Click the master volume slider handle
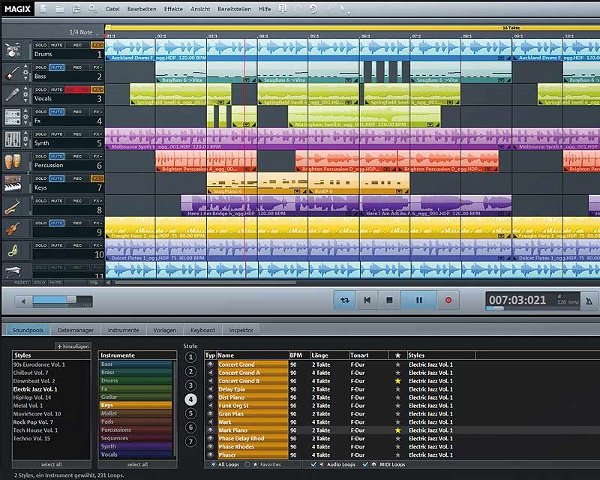The height and width of the screenshot is (480, 600). pyautogui.click(x=71, y=299)
